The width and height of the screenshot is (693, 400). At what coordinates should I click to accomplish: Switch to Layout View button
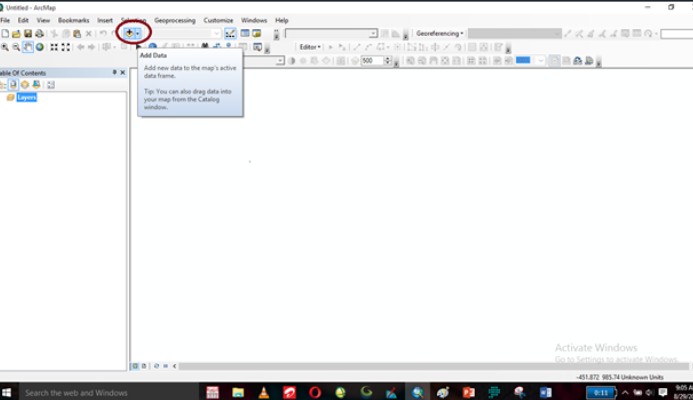pyautogui.click(x=144, y=366)
